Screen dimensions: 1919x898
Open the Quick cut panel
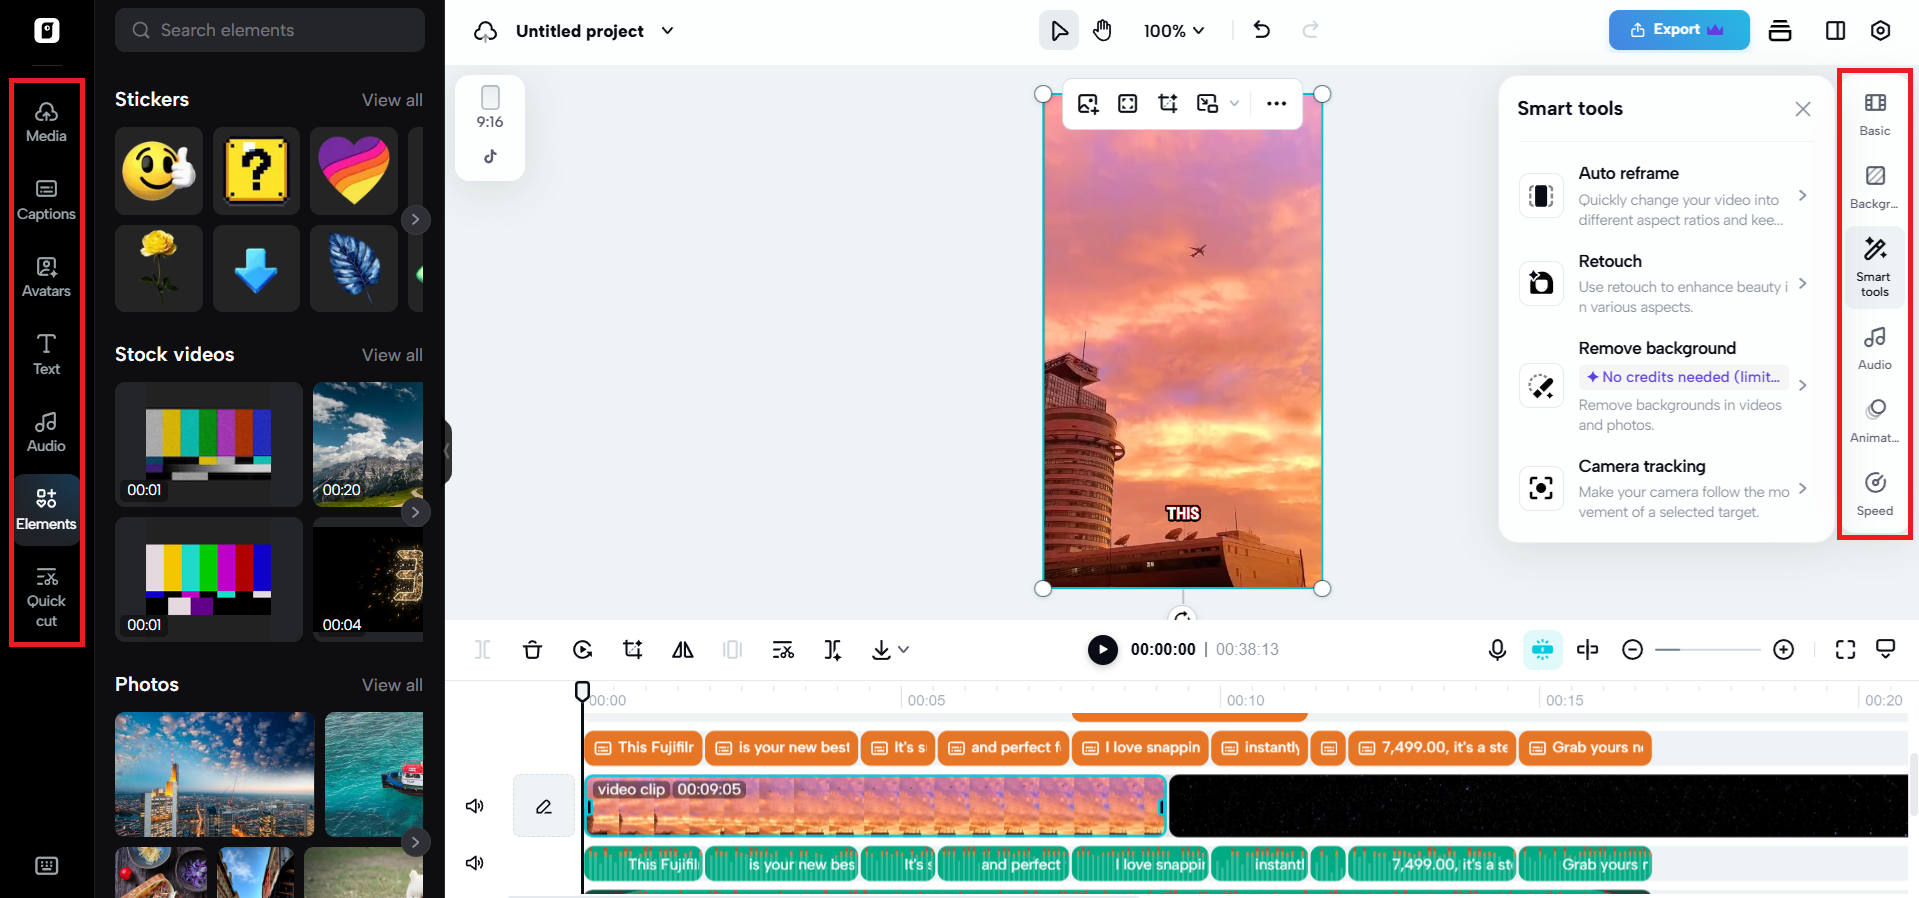point(46,598)
